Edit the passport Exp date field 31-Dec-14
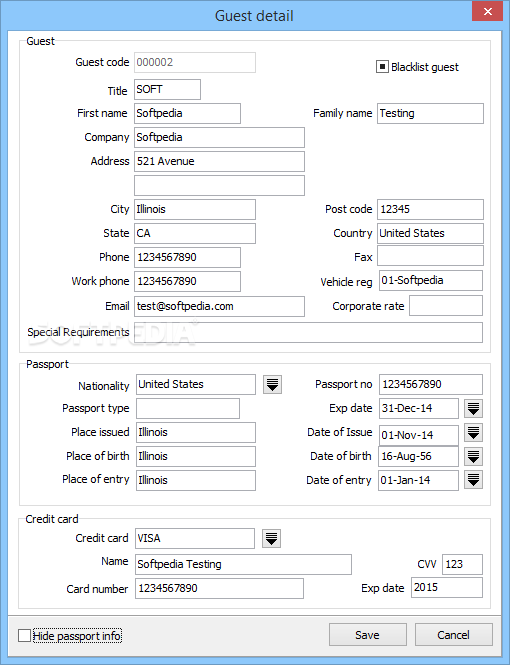Image resolution: width=510 pixels, height=665 pixels. (418, 408)
